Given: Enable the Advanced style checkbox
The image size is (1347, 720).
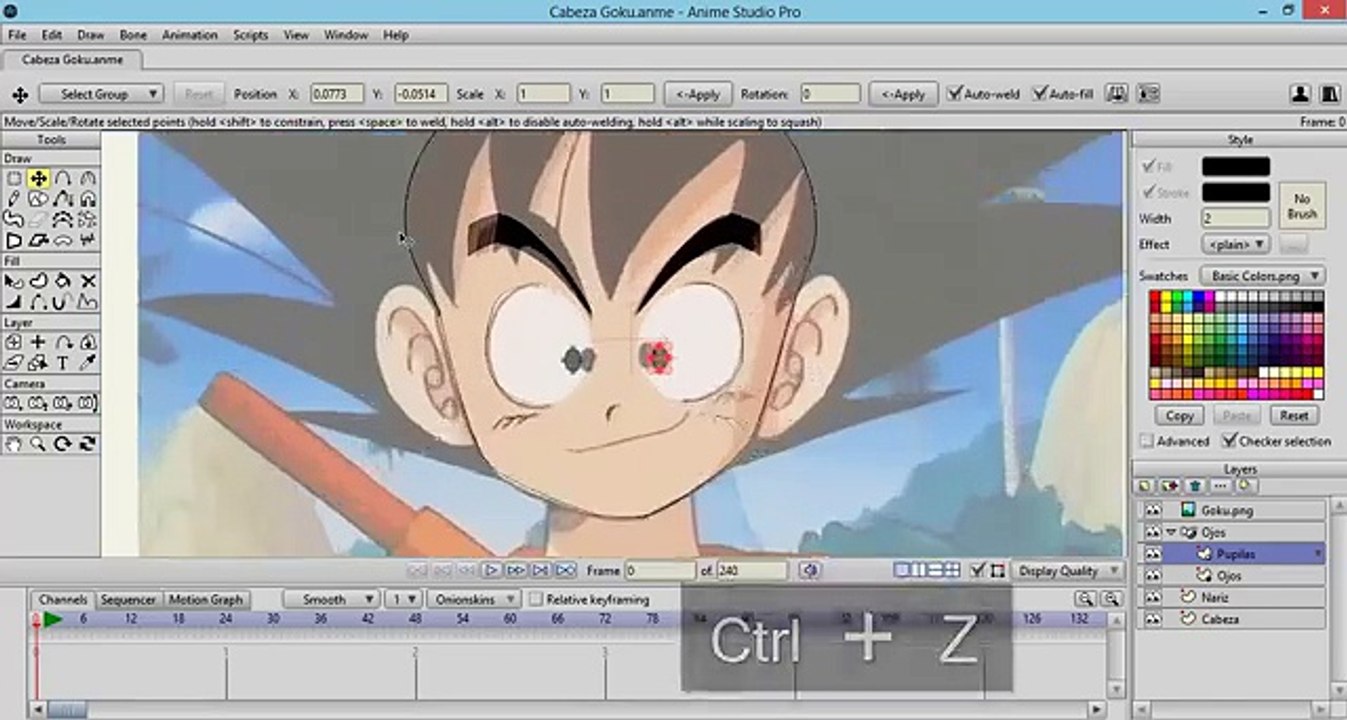Looking at the screenshot, I should (x=1146, y=441).
